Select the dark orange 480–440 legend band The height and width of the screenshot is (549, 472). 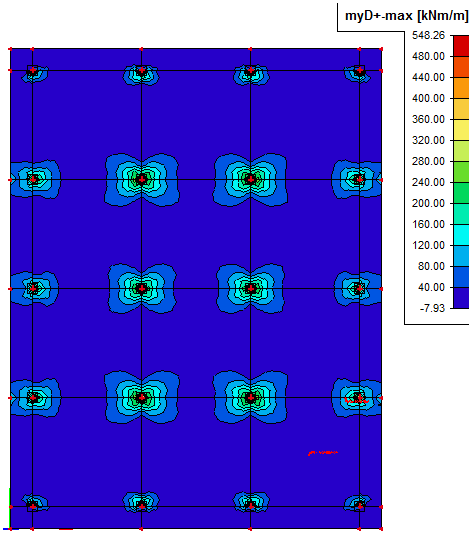tap(461, 67)
